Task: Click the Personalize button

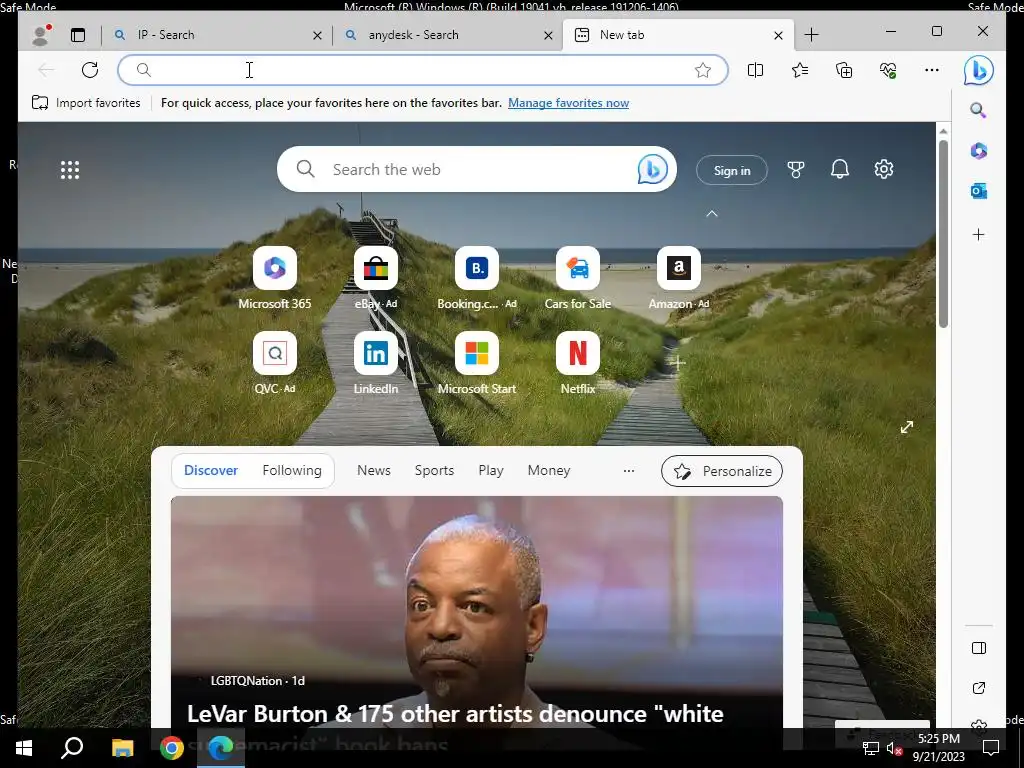Action: (722, 471)
